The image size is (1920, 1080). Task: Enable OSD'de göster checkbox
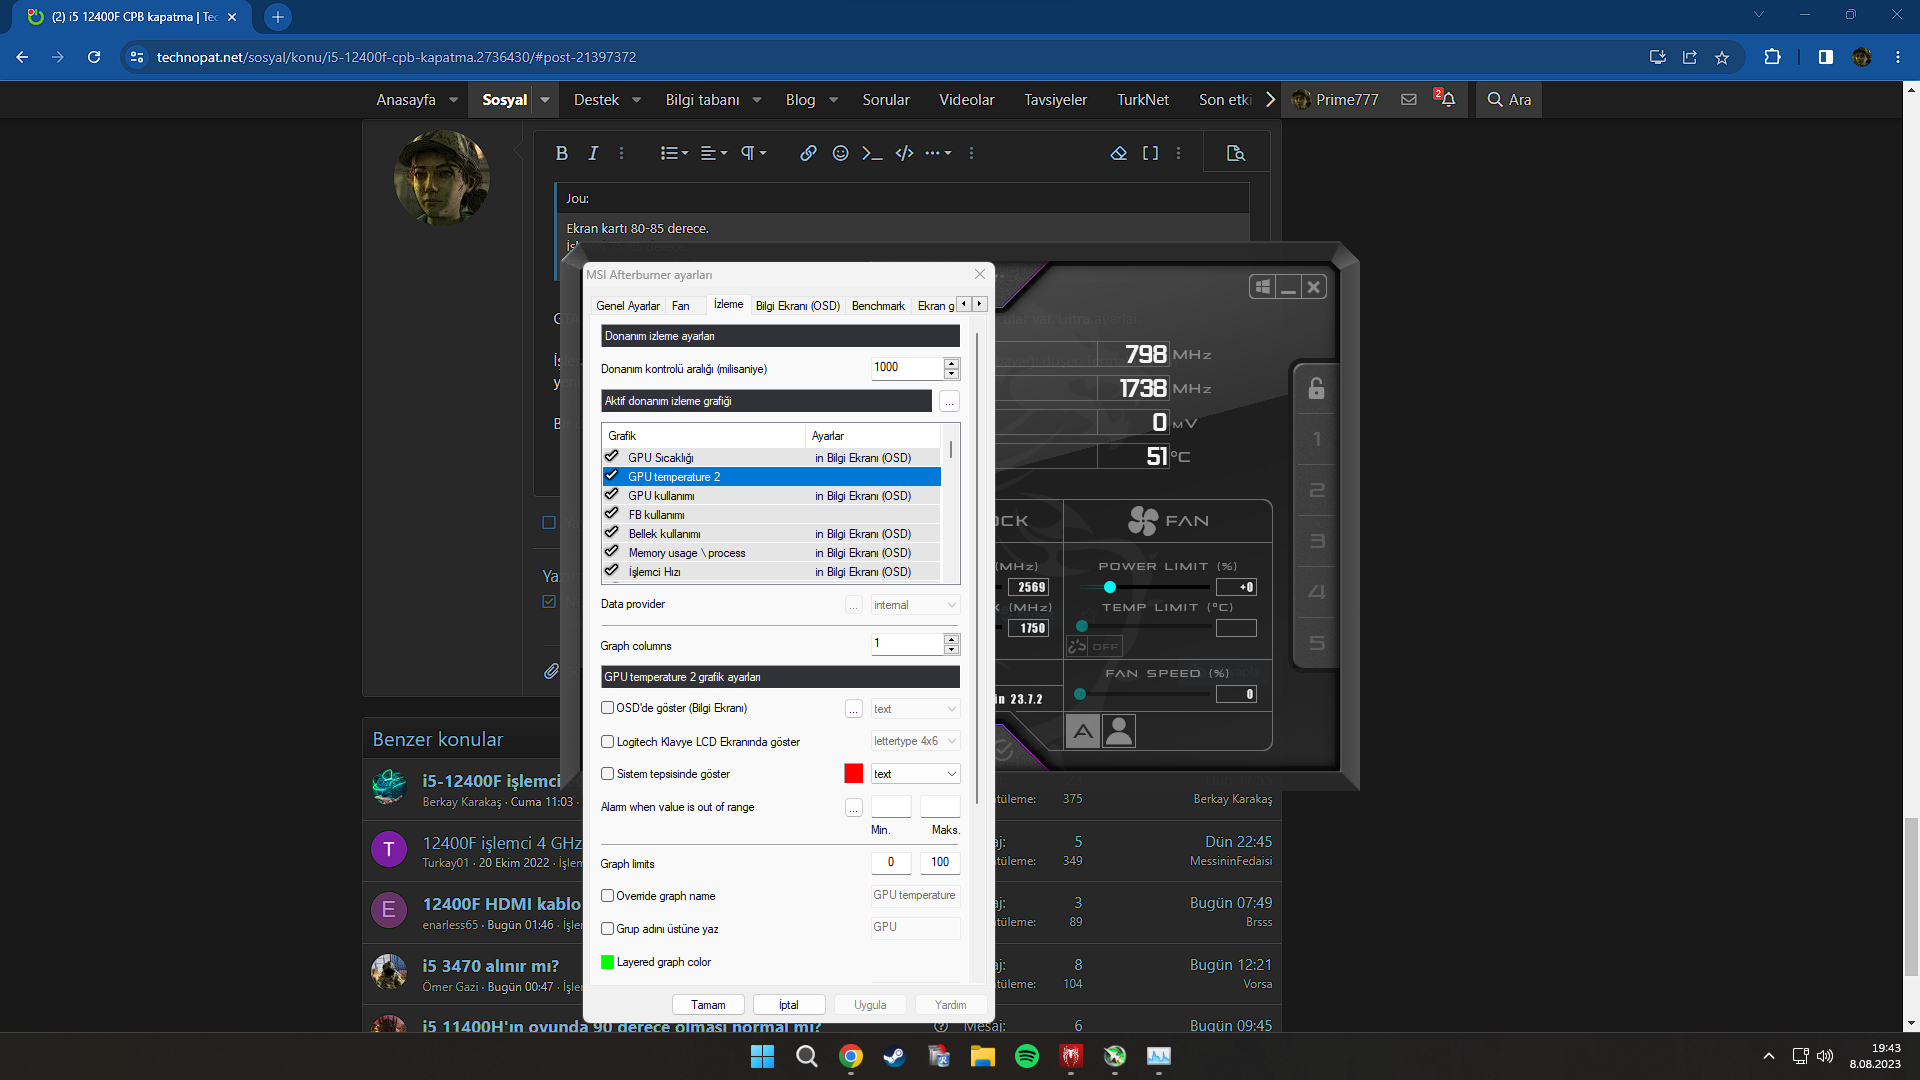click(607, 708)
